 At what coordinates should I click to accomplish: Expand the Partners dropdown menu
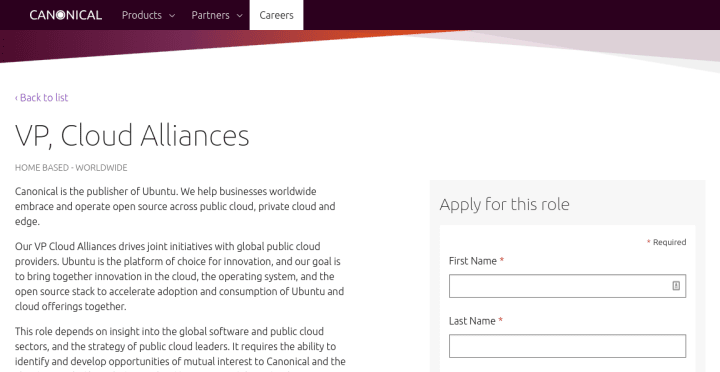pyautogui.click(x=217, y=15)
